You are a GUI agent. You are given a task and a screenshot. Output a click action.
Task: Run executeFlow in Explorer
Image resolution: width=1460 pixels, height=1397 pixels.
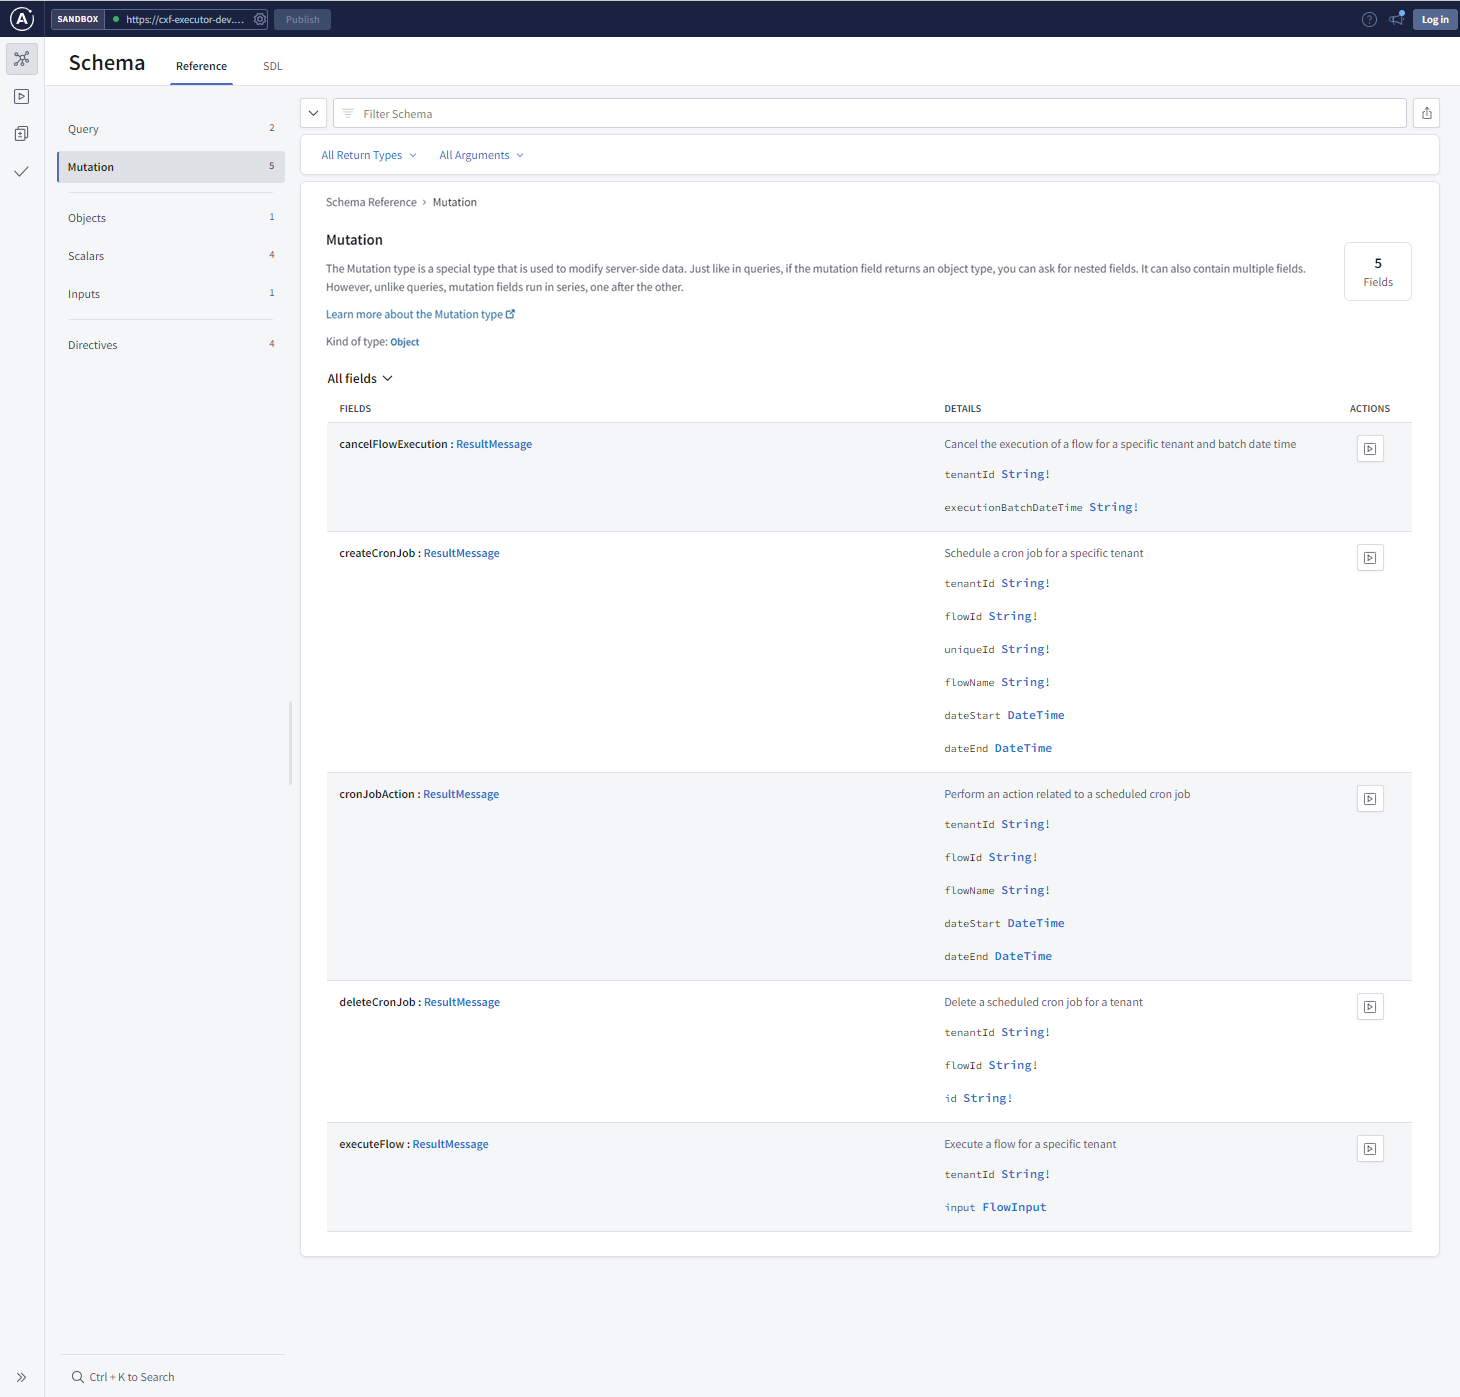coord(1370,1149)
